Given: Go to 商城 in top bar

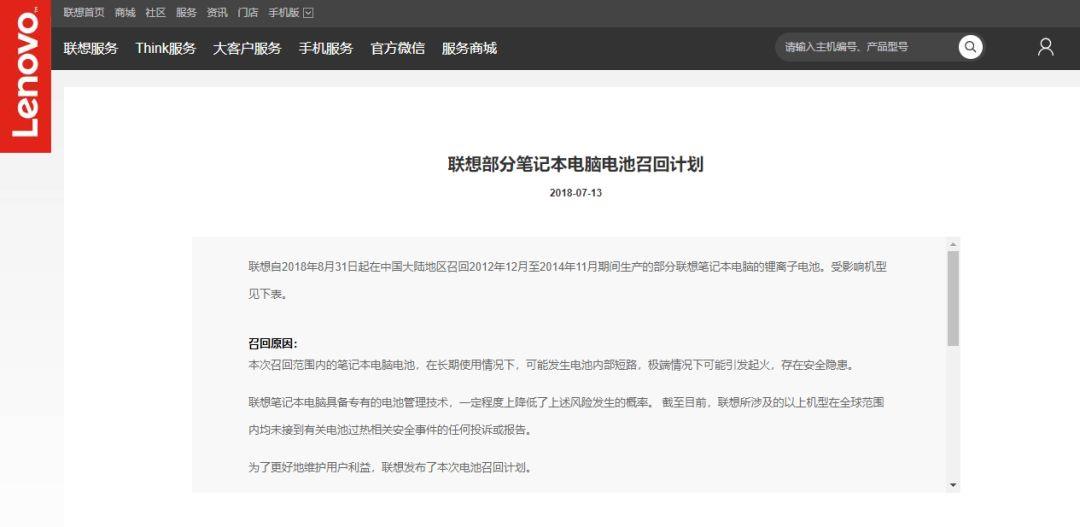Looking at the screenshot, I should 125,12.
